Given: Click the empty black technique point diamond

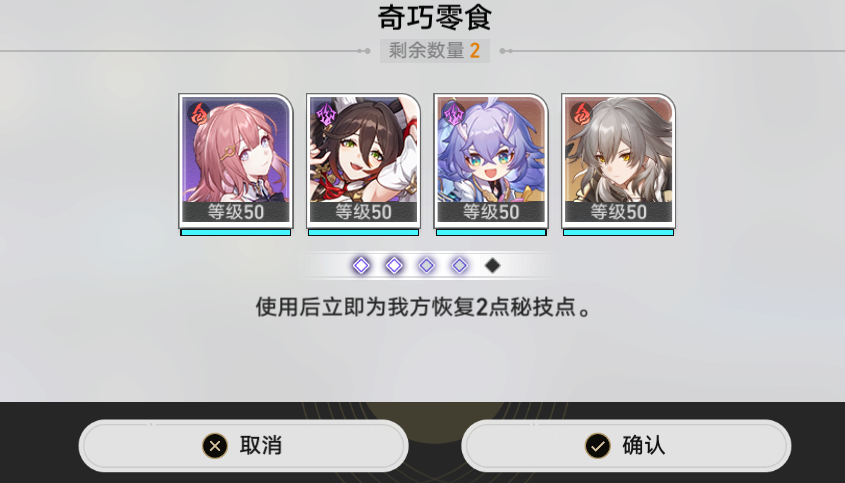Looking at the screenshot, I should [x=493, y=265].
